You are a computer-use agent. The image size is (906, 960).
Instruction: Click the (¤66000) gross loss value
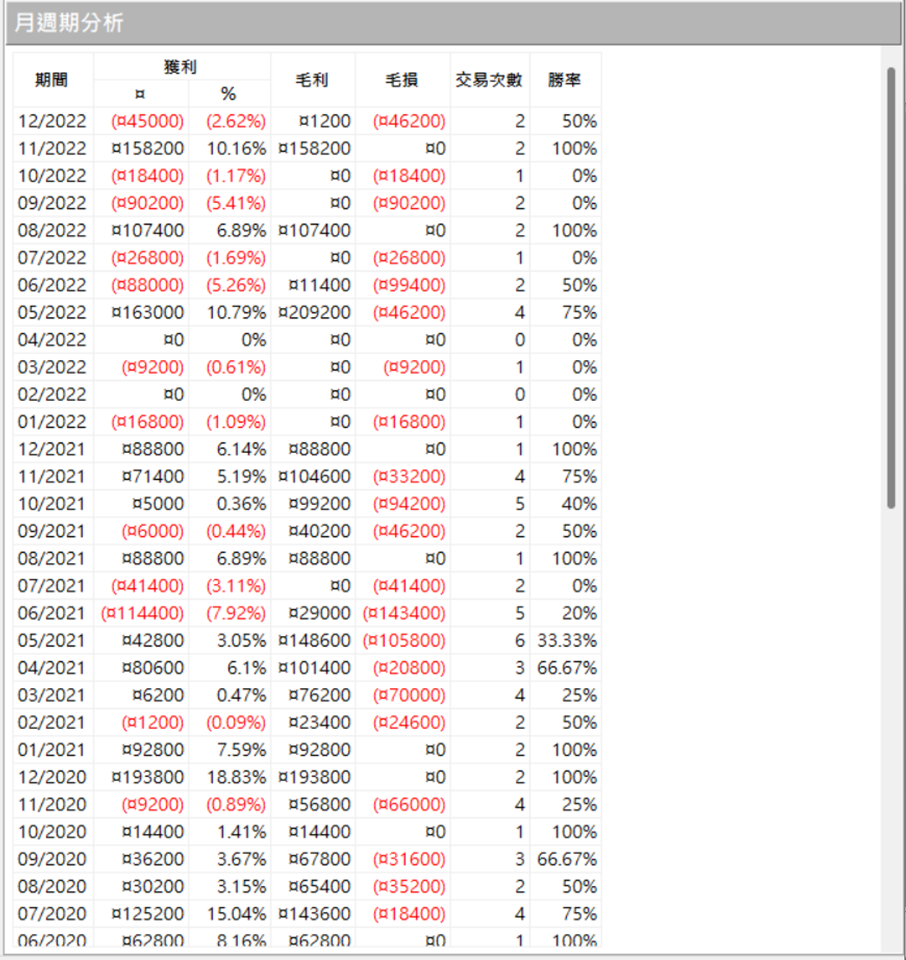(409, 804)
